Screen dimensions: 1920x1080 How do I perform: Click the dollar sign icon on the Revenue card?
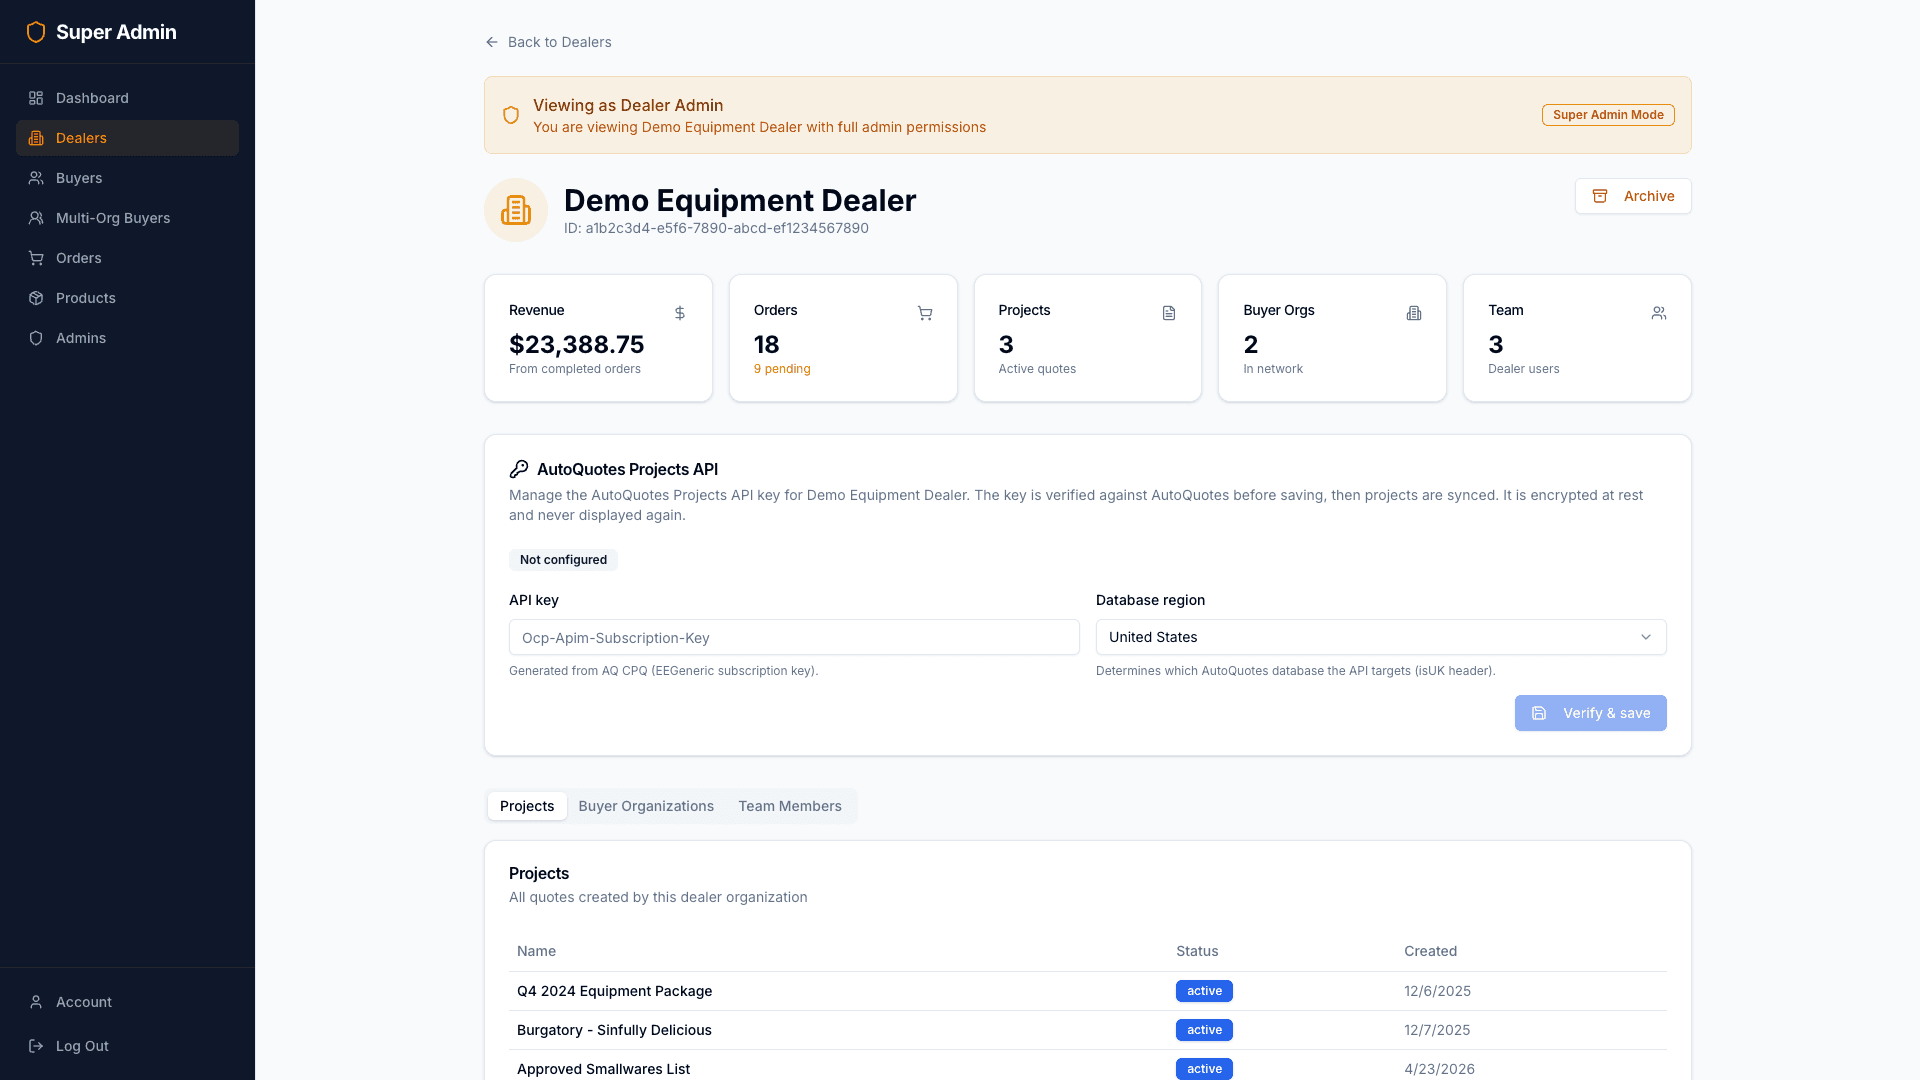pyautogui.click(x=680, y=313)
